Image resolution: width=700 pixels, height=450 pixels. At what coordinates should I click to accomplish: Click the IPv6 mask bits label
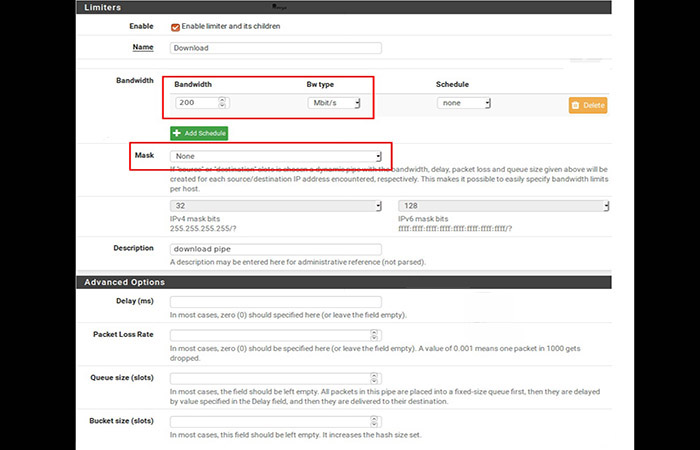[x=423, y=219]
